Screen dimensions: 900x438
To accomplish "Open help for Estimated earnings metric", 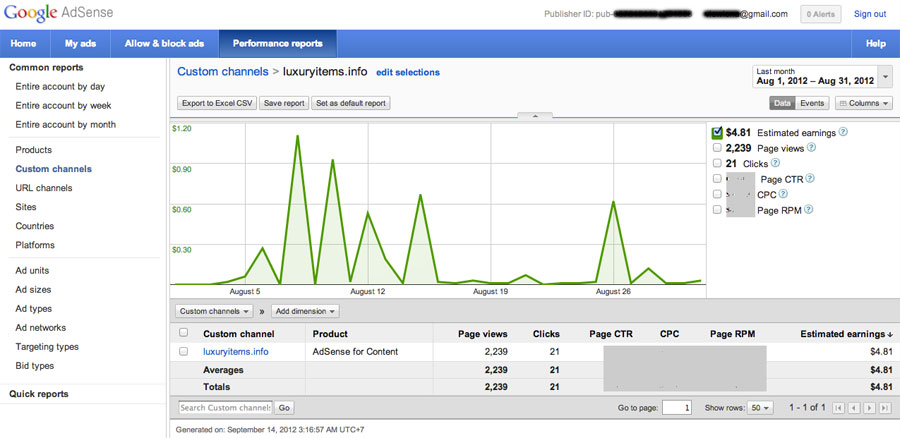I will point(843,132).
